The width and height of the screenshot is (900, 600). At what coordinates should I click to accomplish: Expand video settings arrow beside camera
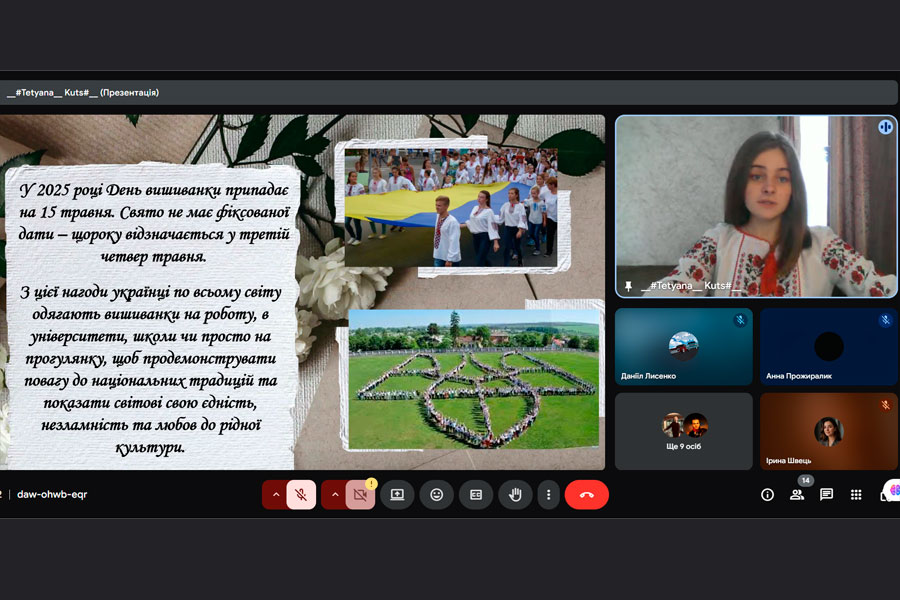point(335,495)
